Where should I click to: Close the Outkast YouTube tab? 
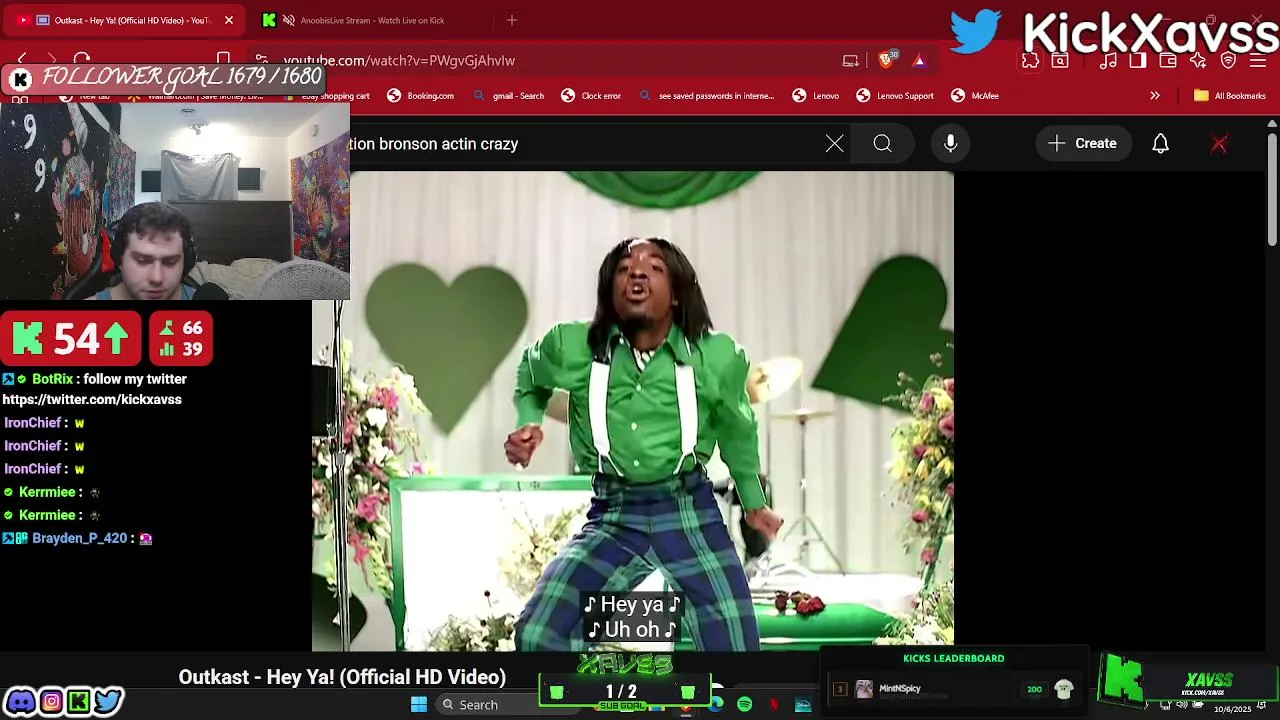(x=229, y=20)
